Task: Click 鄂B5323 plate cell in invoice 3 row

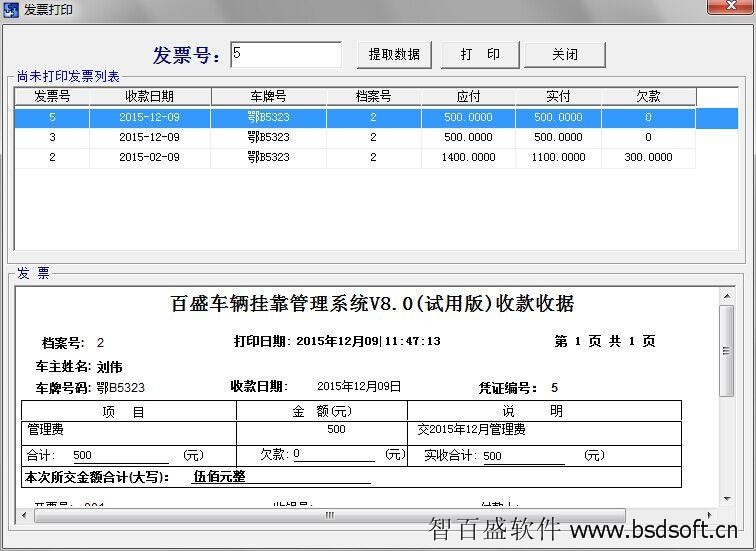Action: [269, 137]
